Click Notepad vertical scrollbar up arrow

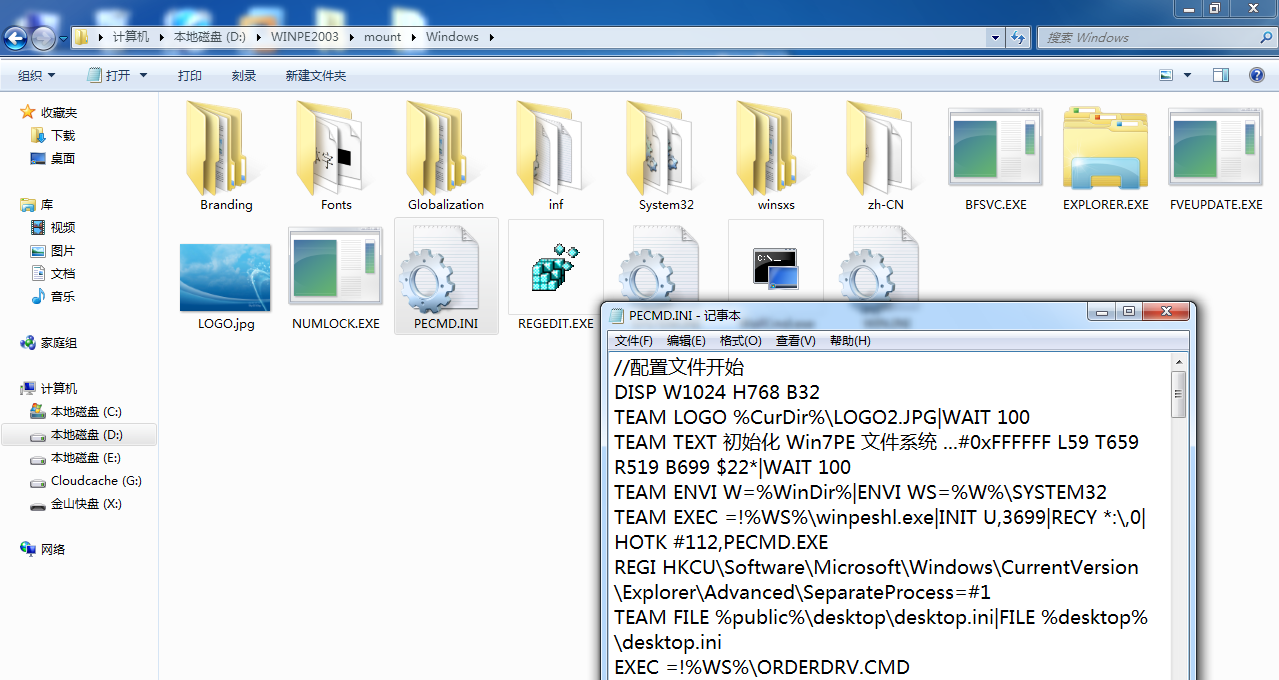(x=1180, y=364)
